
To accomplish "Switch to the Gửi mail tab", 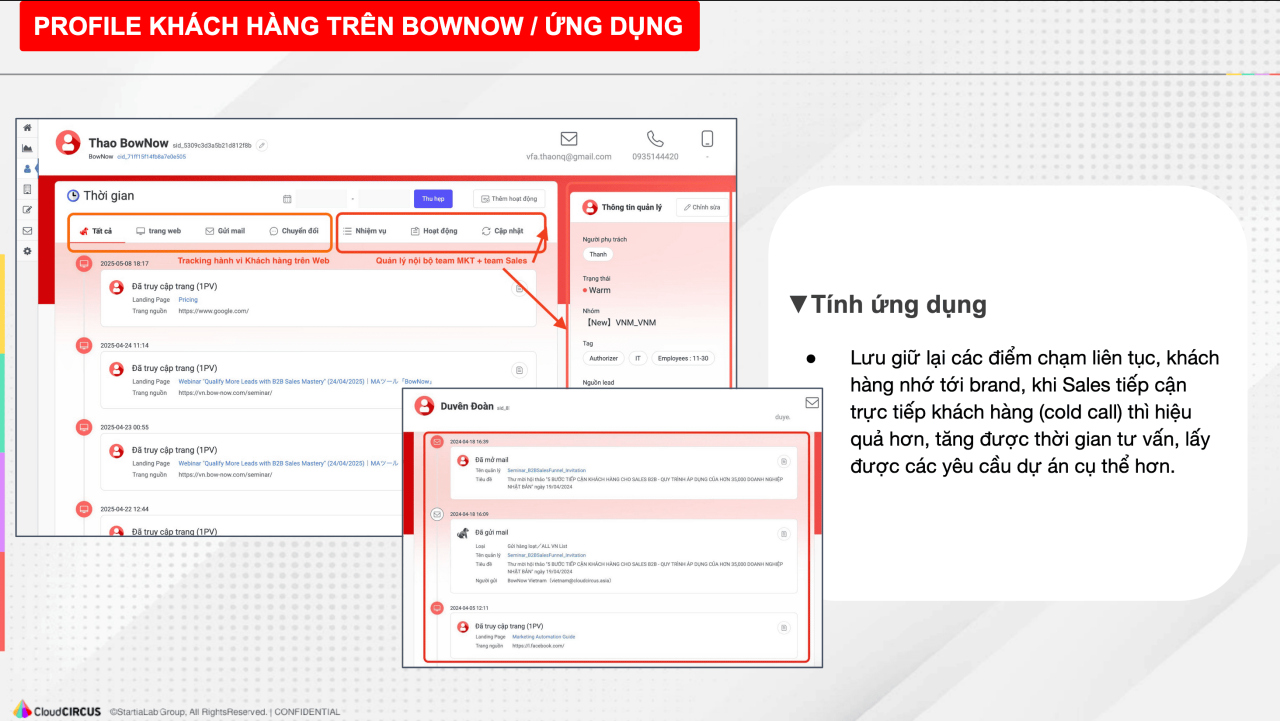I will [224, 231].
